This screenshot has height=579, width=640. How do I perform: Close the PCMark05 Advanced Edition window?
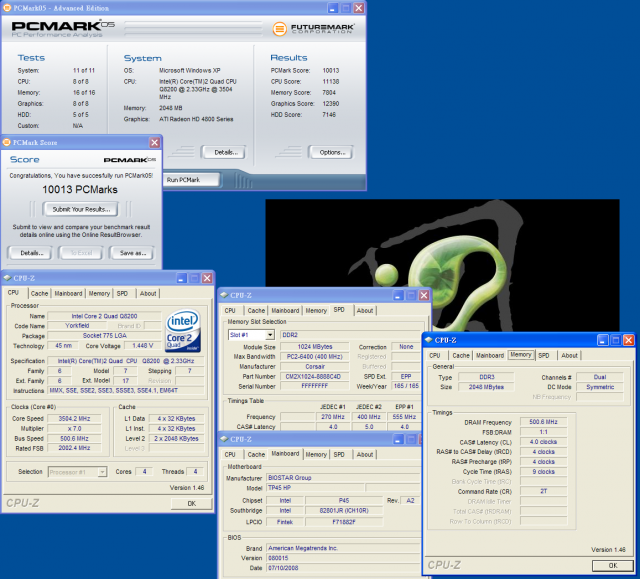(359, 8)
